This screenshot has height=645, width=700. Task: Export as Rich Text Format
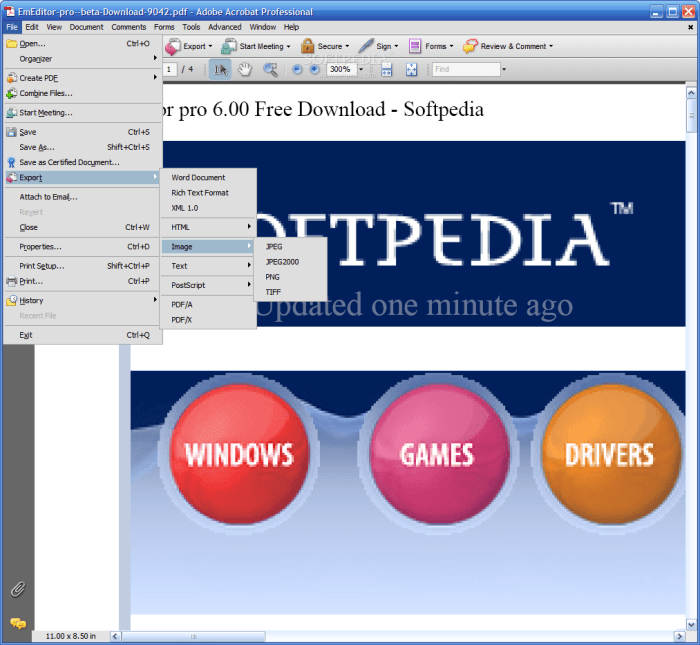coord(208,192)
